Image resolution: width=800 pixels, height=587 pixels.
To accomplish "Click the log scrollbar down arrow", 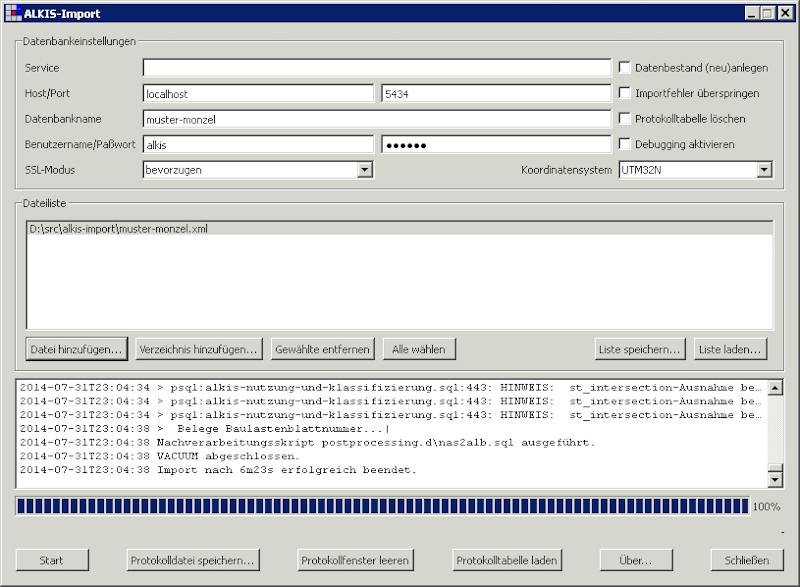I will pyautogui.click(x=775, y=479).
